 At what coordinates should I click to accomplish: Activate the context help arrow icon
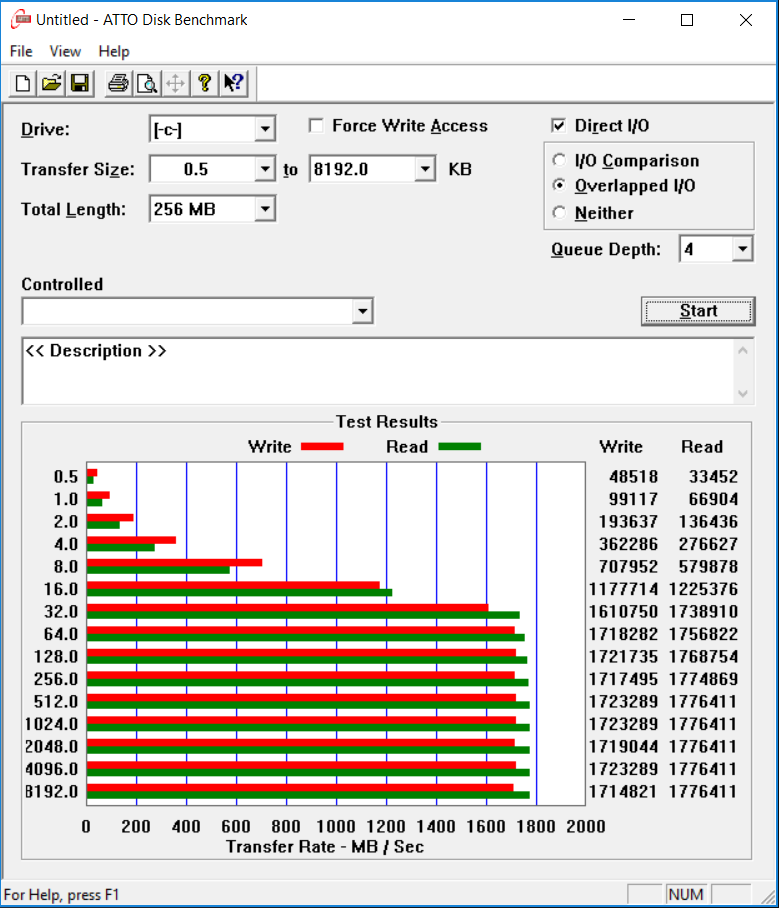tap(234, 83)
